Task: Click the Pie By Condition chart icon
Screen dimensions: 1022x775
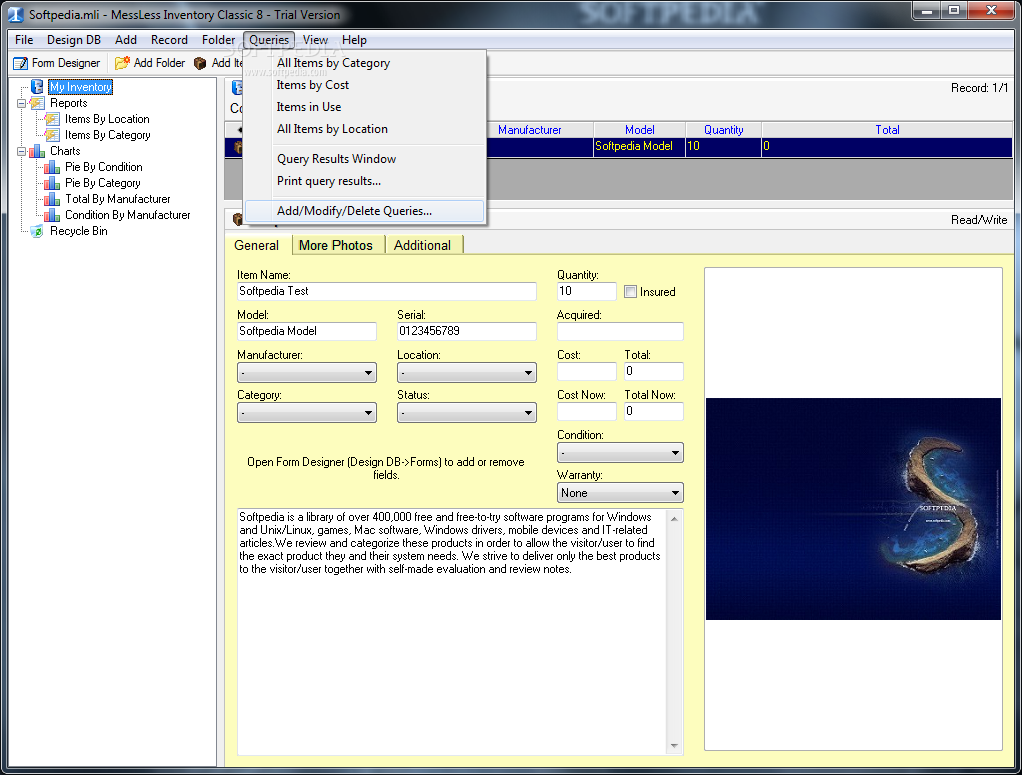Action: pyautogui.click(x=52, y=168)
